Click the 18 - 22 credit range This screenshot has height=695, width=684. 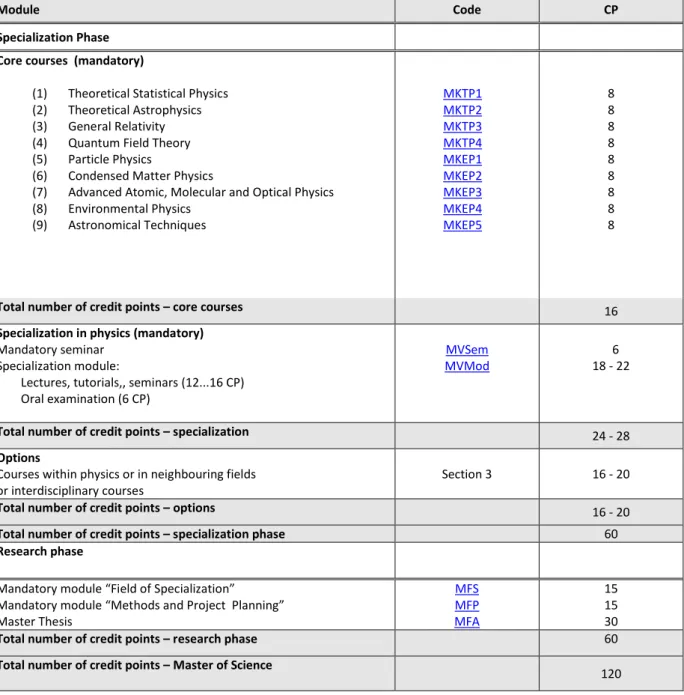(x=611, y=366)
